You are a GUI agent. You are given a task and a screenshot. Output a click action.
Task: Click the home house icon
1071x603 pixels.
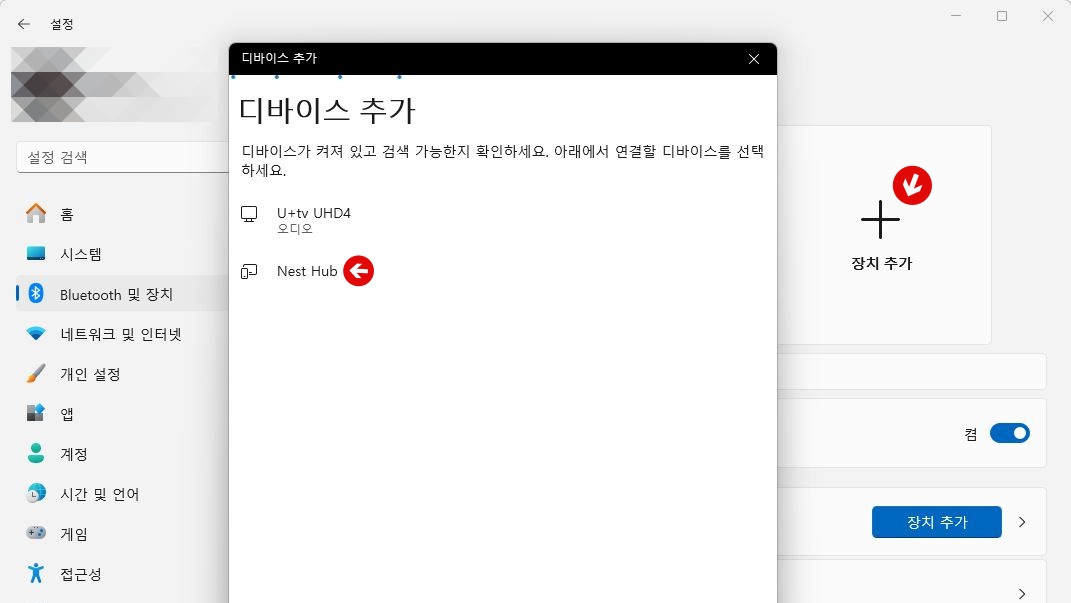coord(36,213)
